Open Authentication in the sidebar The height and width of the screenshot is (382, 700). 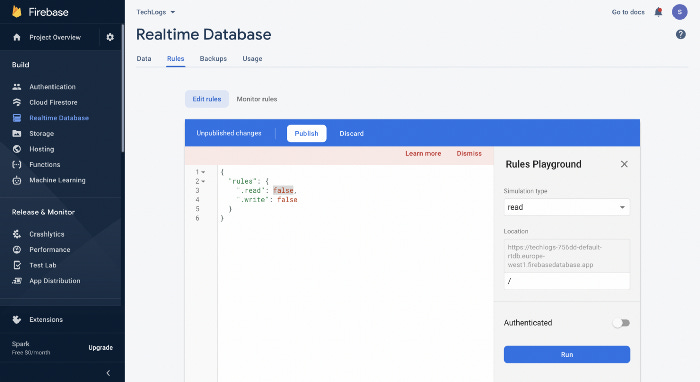tap(52, 87)
